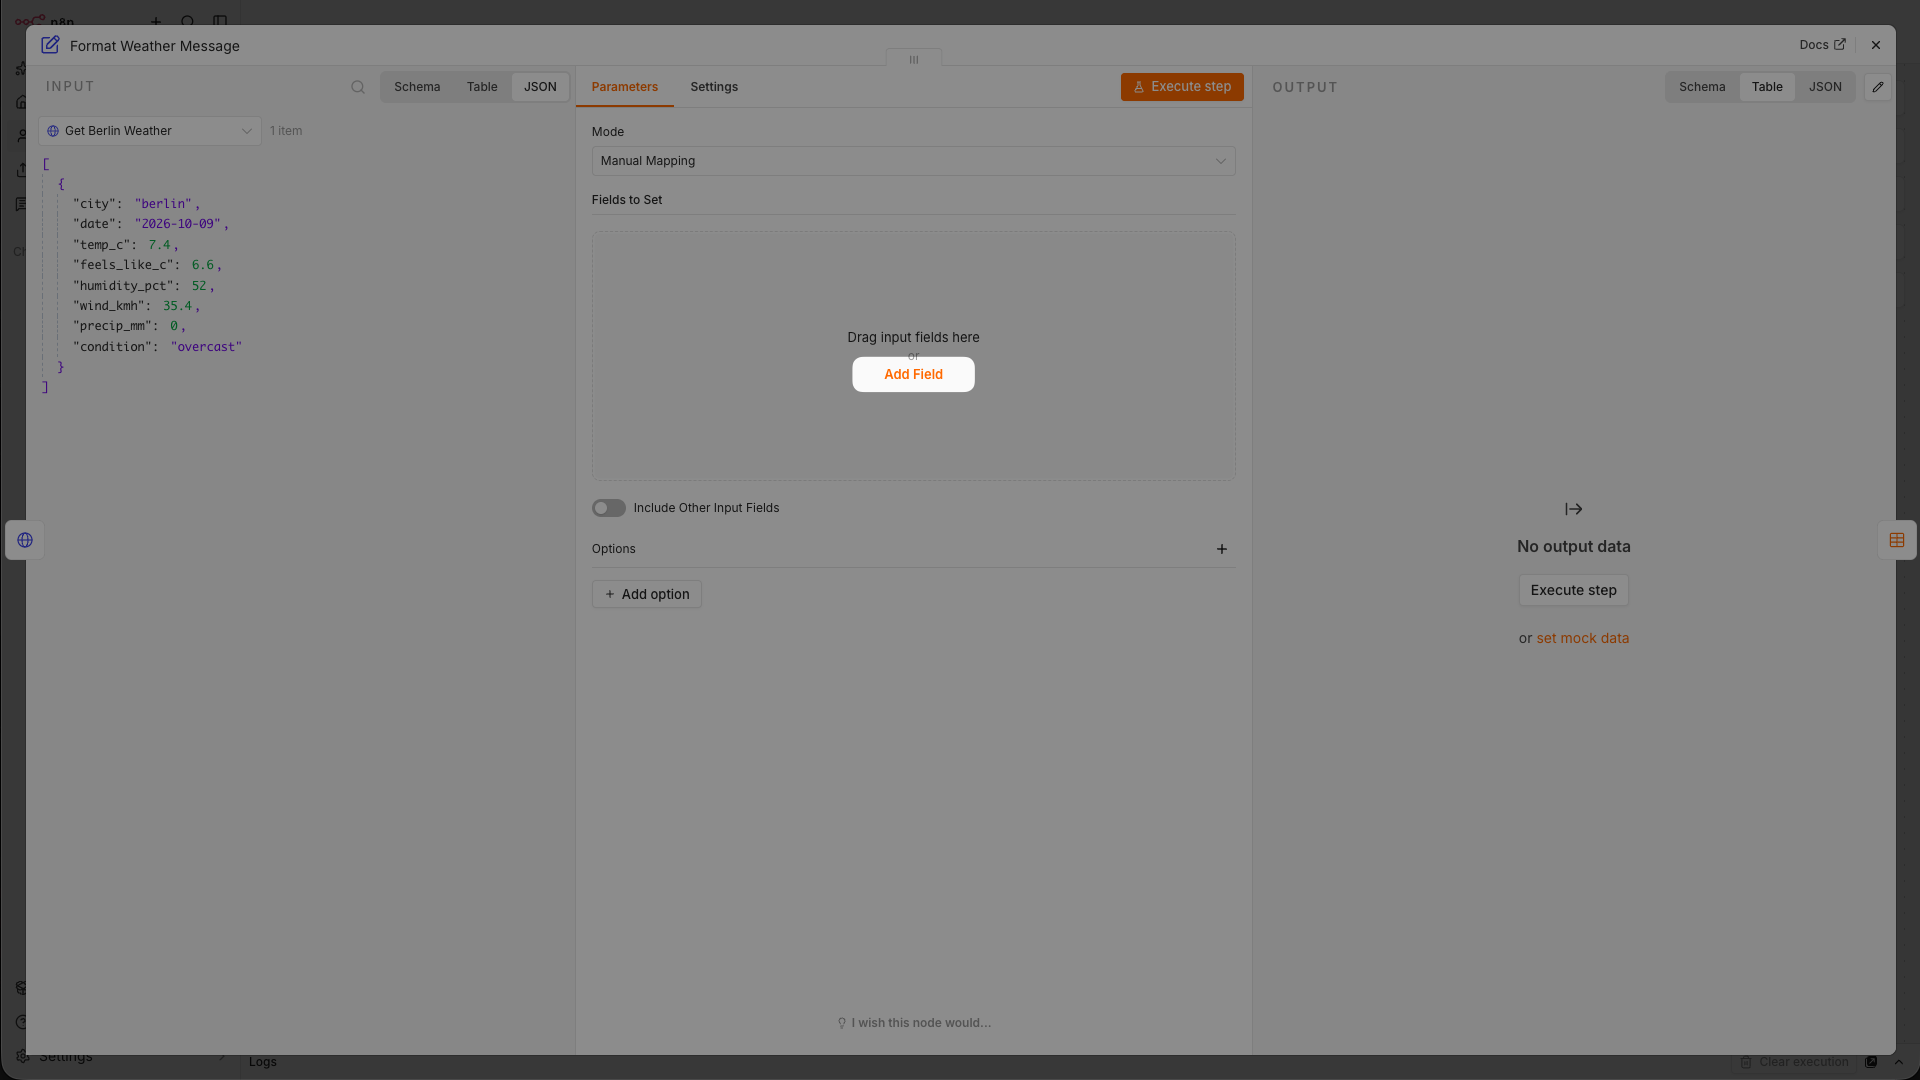Click the Logs label in the background window
Image resolution: width=1920 pixels, height=1080 pixels.
(x=263, y=1062)
